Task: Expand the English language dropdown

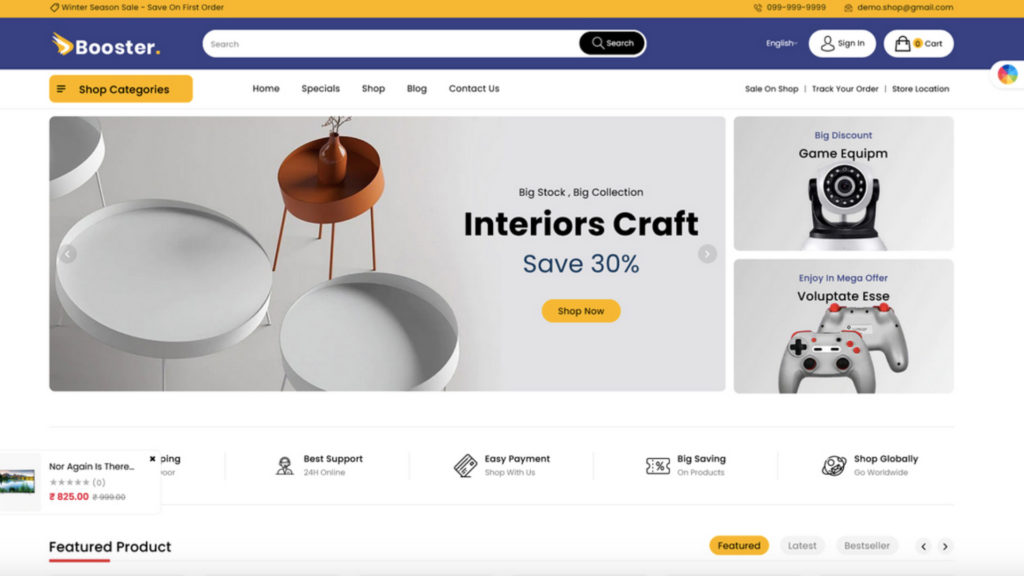Action: pos(781,43)
